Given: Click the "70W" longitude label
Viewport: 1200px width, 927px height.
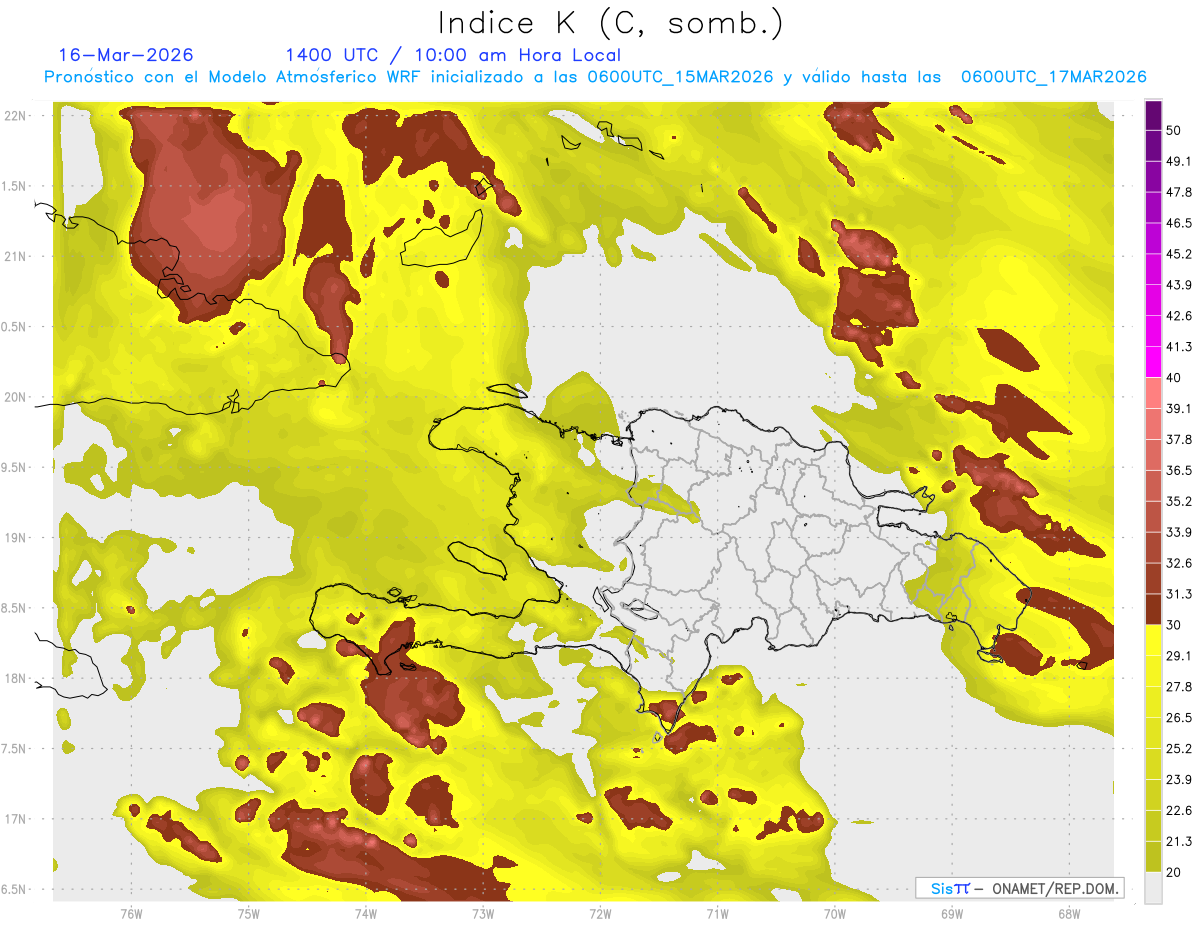Looking at the screenshot, I should coord(835,913).
